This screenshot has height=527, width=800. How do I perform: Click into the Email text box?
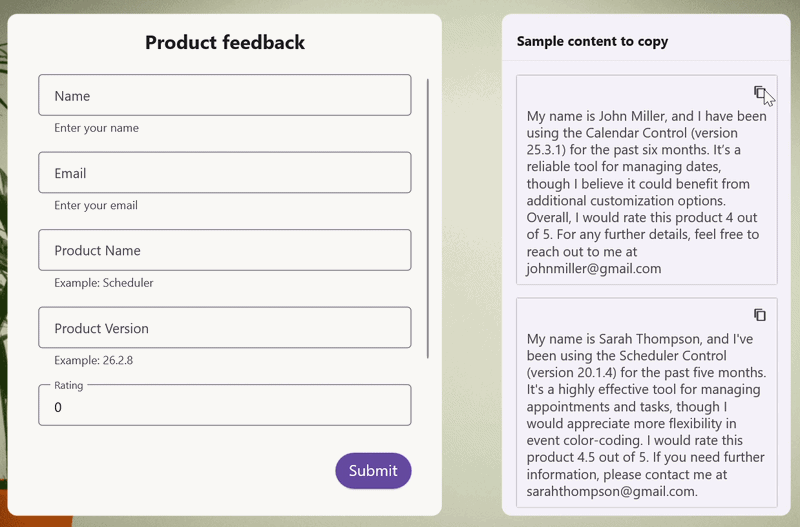224,172
